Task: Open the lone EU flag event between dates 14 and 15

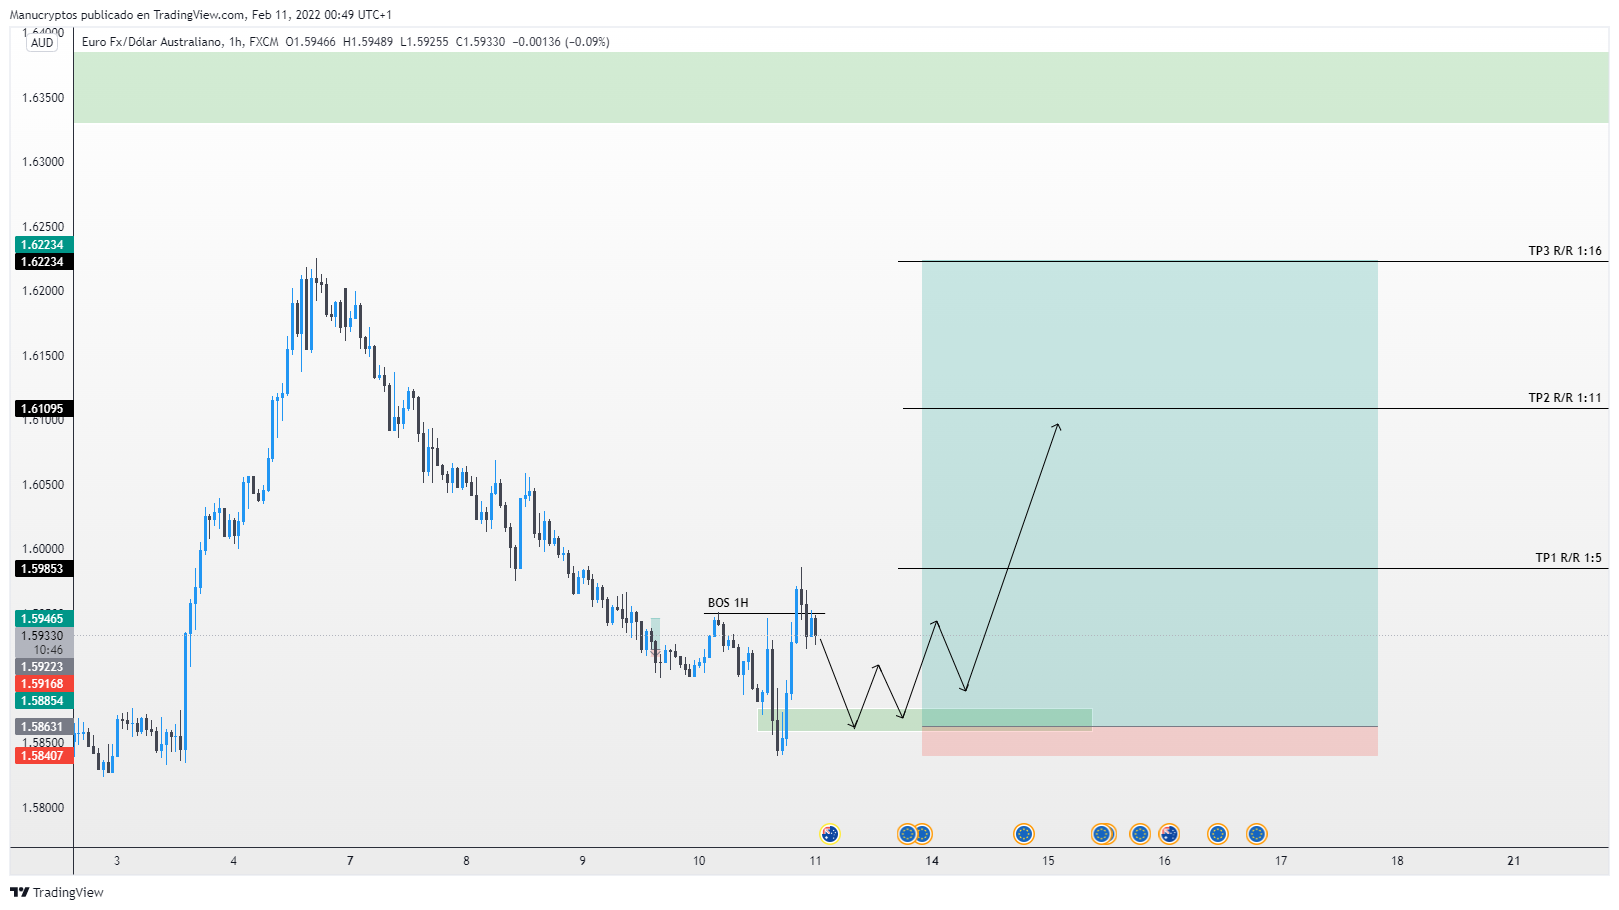Action: tap(1023, 833)
